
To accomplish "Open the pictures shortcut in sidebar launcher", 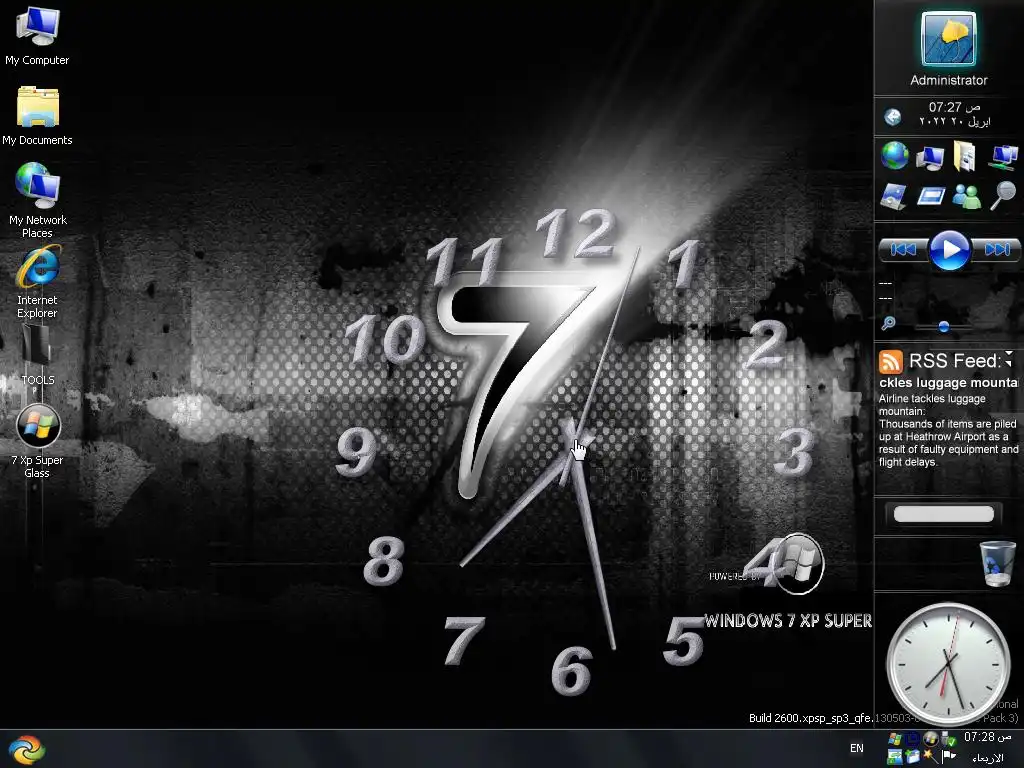I will 893,196.
